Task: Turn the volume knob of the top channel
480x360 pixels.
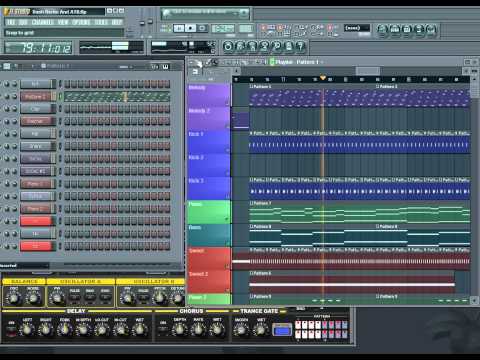Action: [x=14, y=84]
